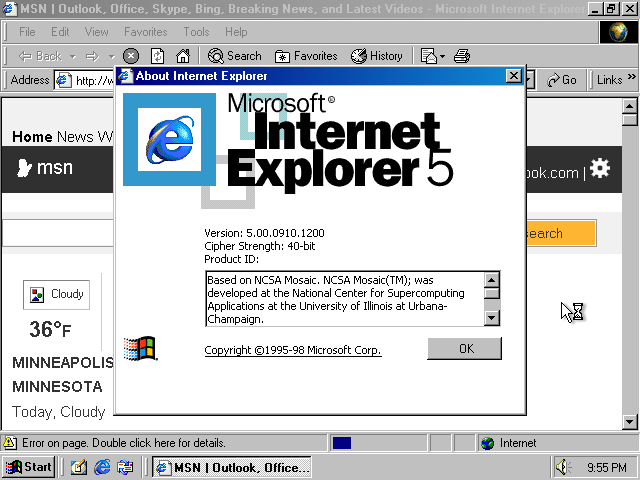Open the Edit menu
This screenshot has width=640, height=480.
[x=60, y=32]
